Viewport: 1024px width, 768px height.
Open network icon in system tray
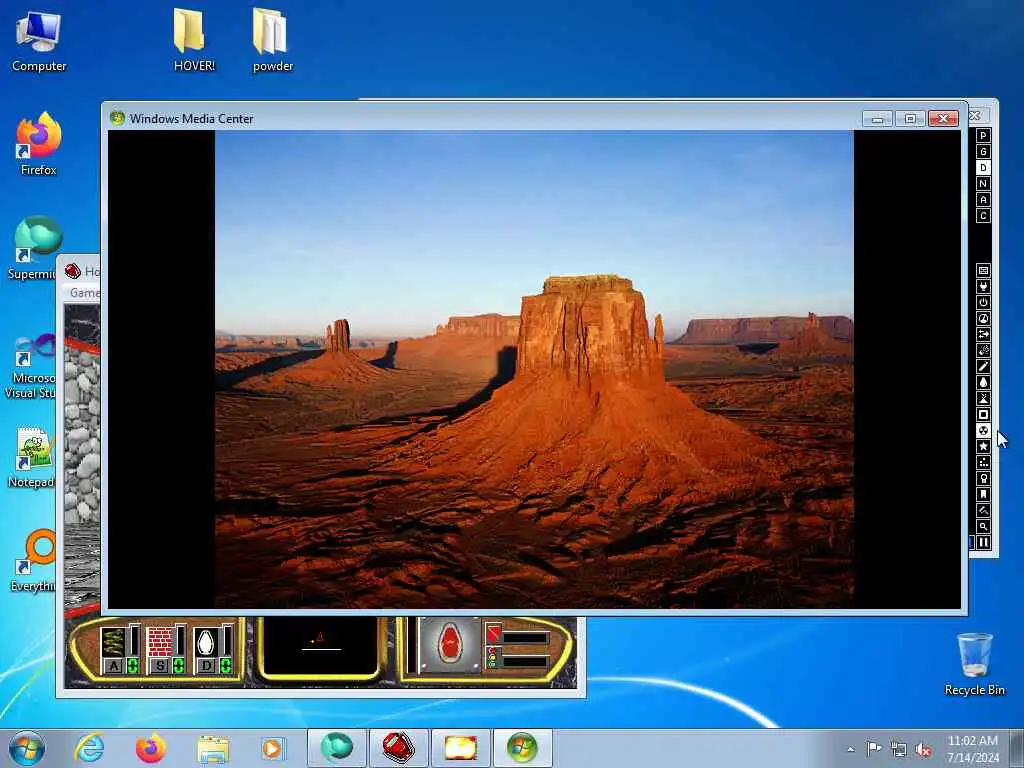click(x=899, y=750)
